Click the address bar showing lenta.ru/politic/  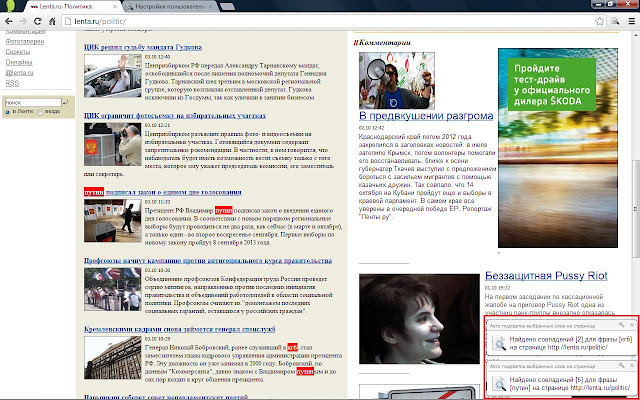[327, 21]
